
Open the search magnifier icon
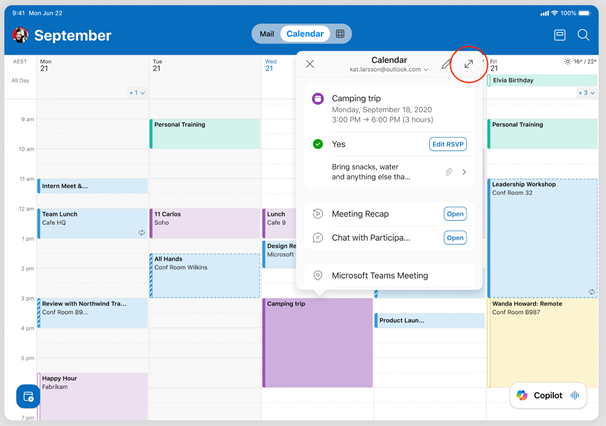(x=583, y=35)
